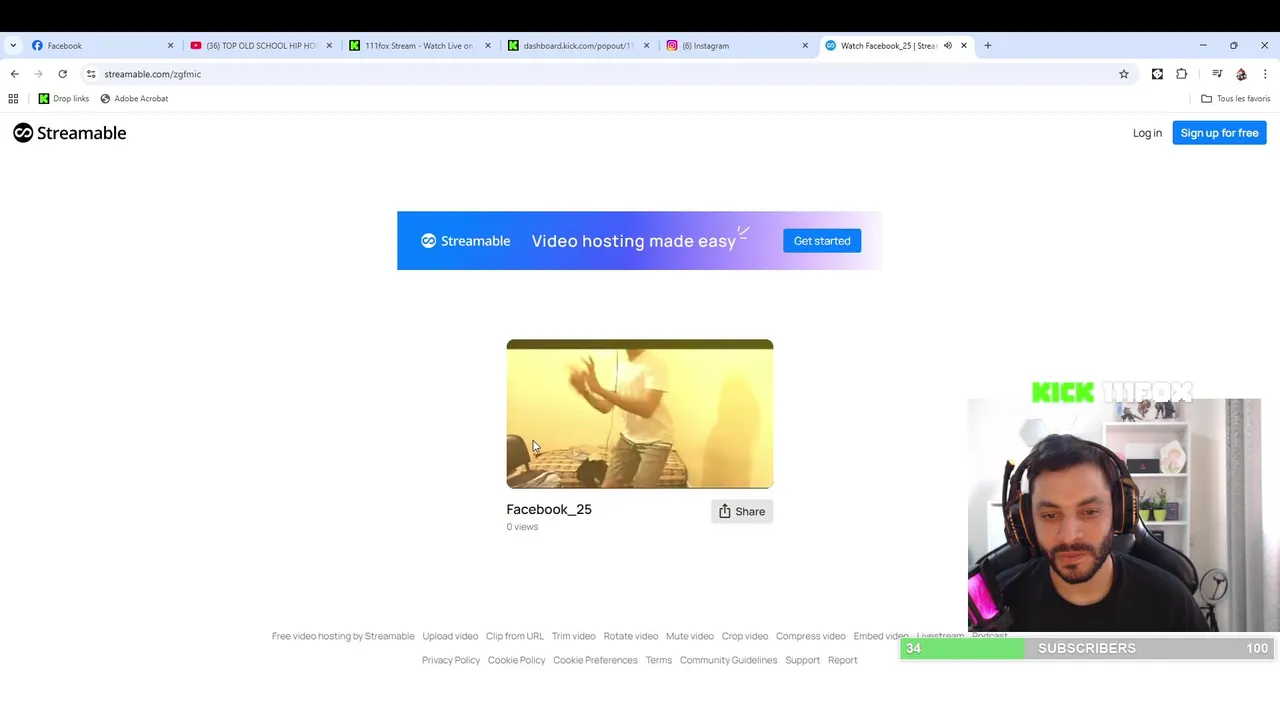
Task: Open the Trim video footer link
Action: [x=574, y=636]
